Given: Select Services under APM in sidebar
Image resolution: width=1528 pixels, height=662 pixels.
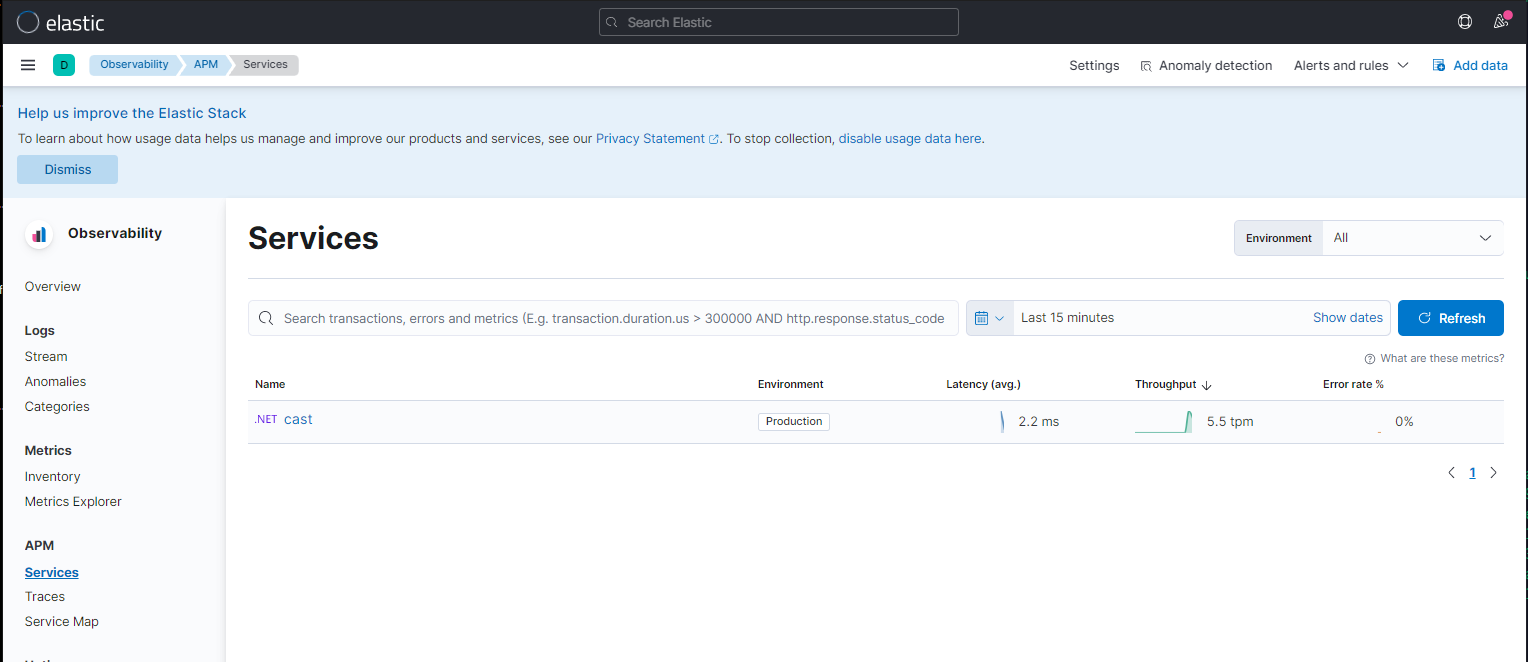Looking at the screenshot, I should [x=52, y=573].
